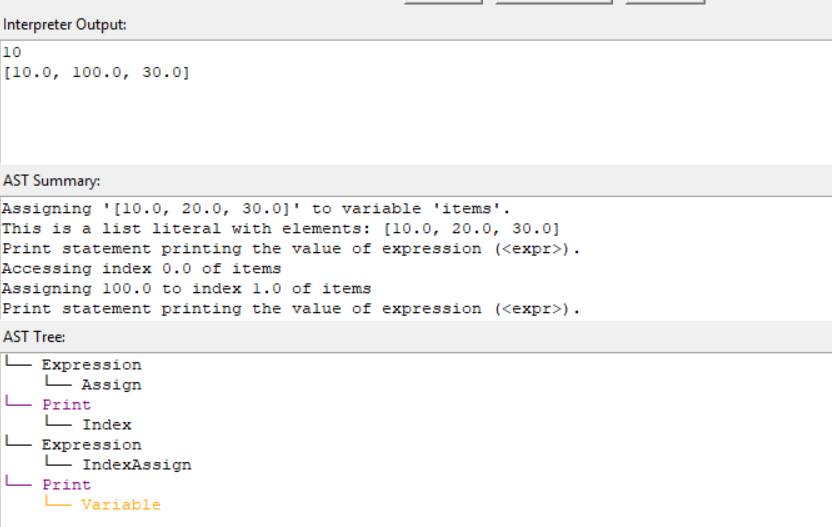Select the last Print node in tree
This screenshot has height=527, width=832.
(x=66, y=485)
